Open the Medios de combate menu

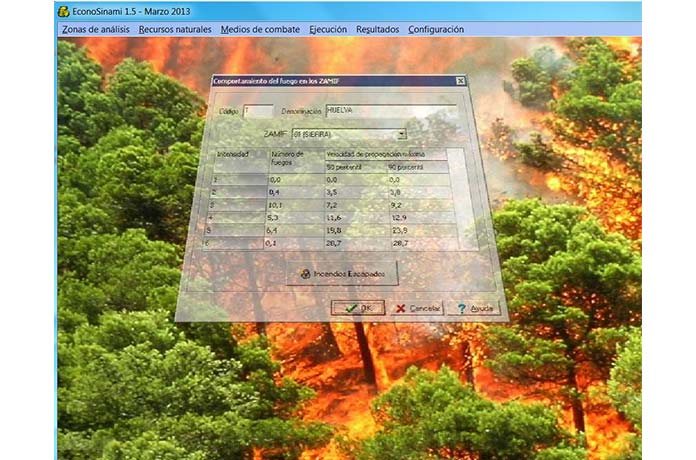261,30
